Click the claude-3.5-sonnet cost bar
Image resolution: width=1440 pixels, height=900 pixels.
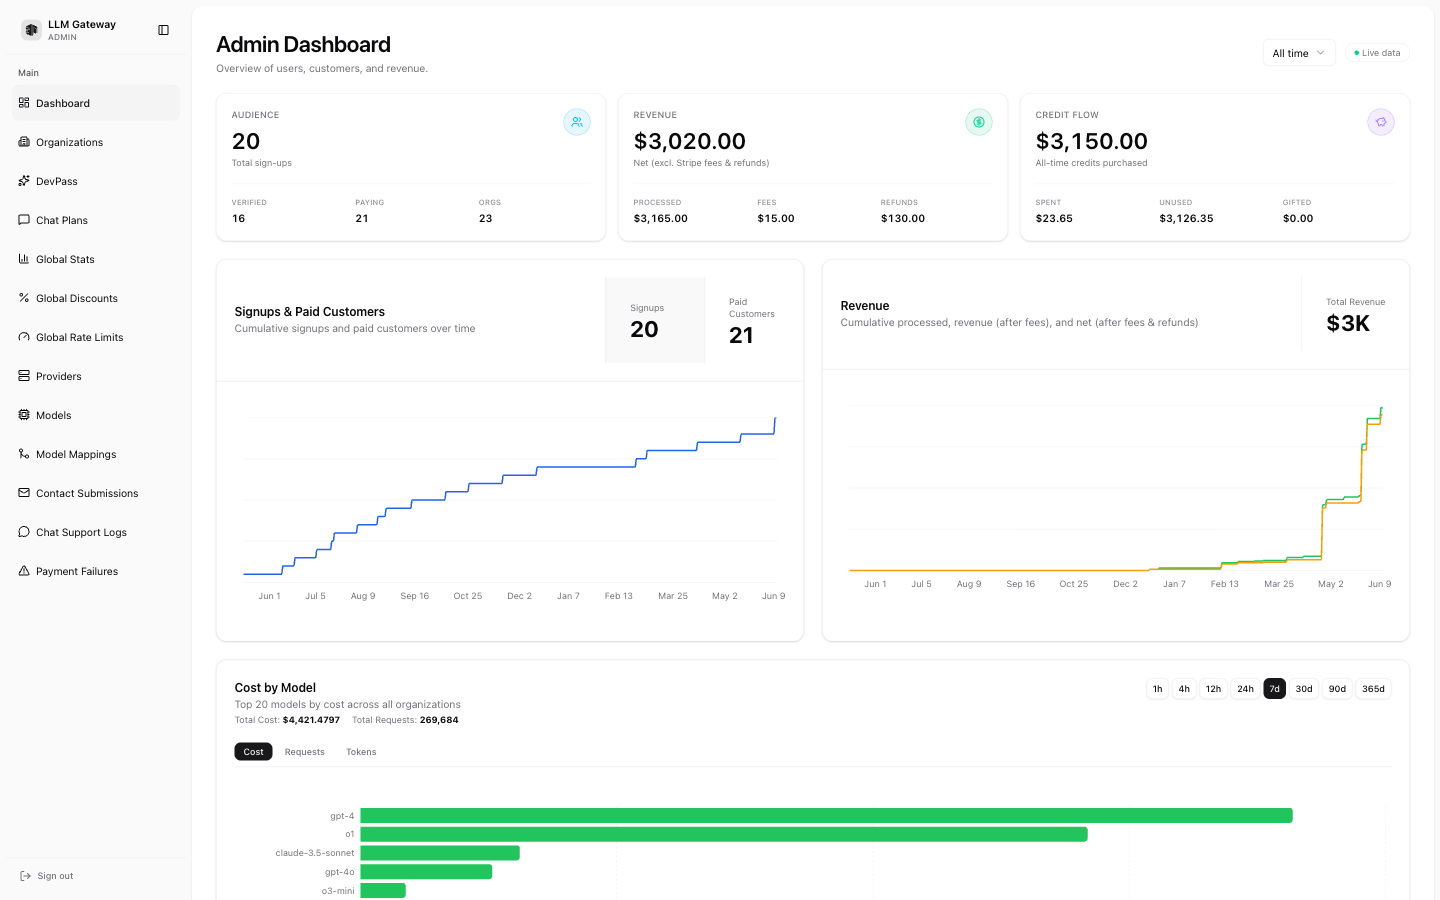[440, 853]
